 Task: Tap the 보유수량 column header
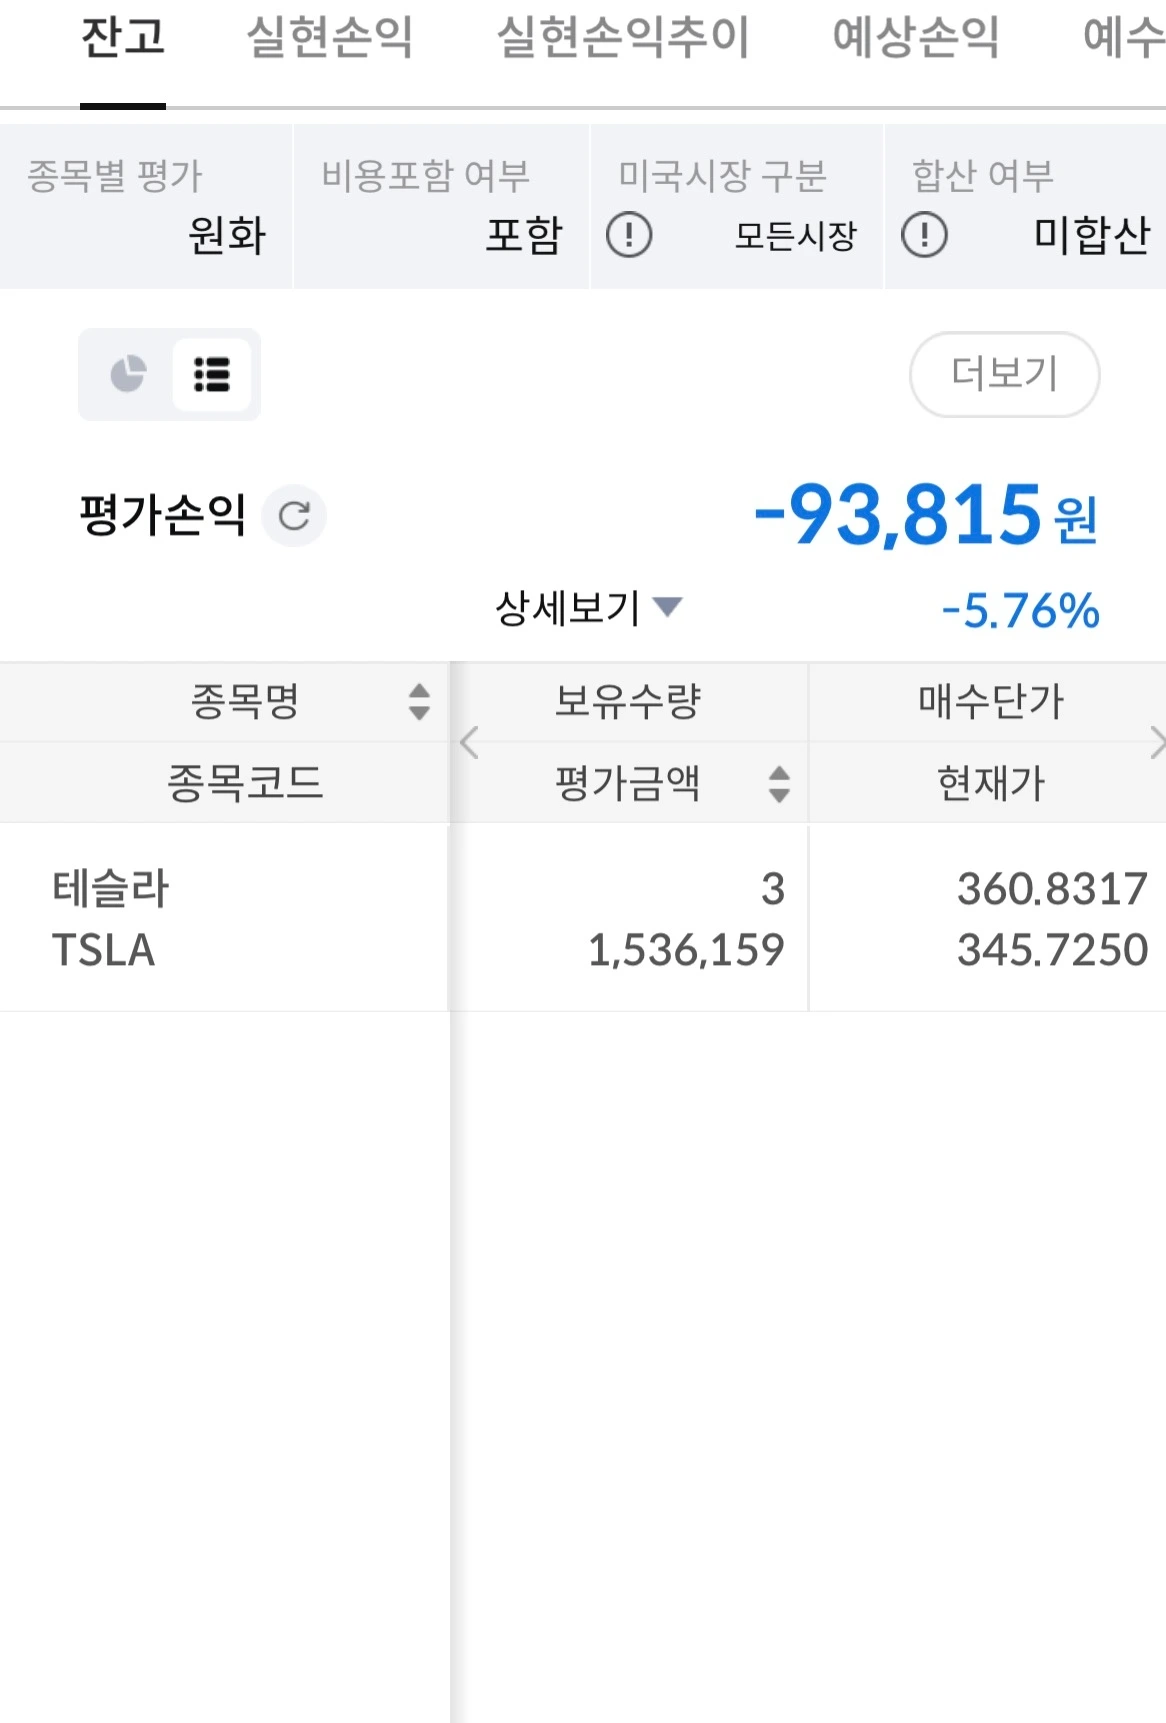click(x=628, y=701)
